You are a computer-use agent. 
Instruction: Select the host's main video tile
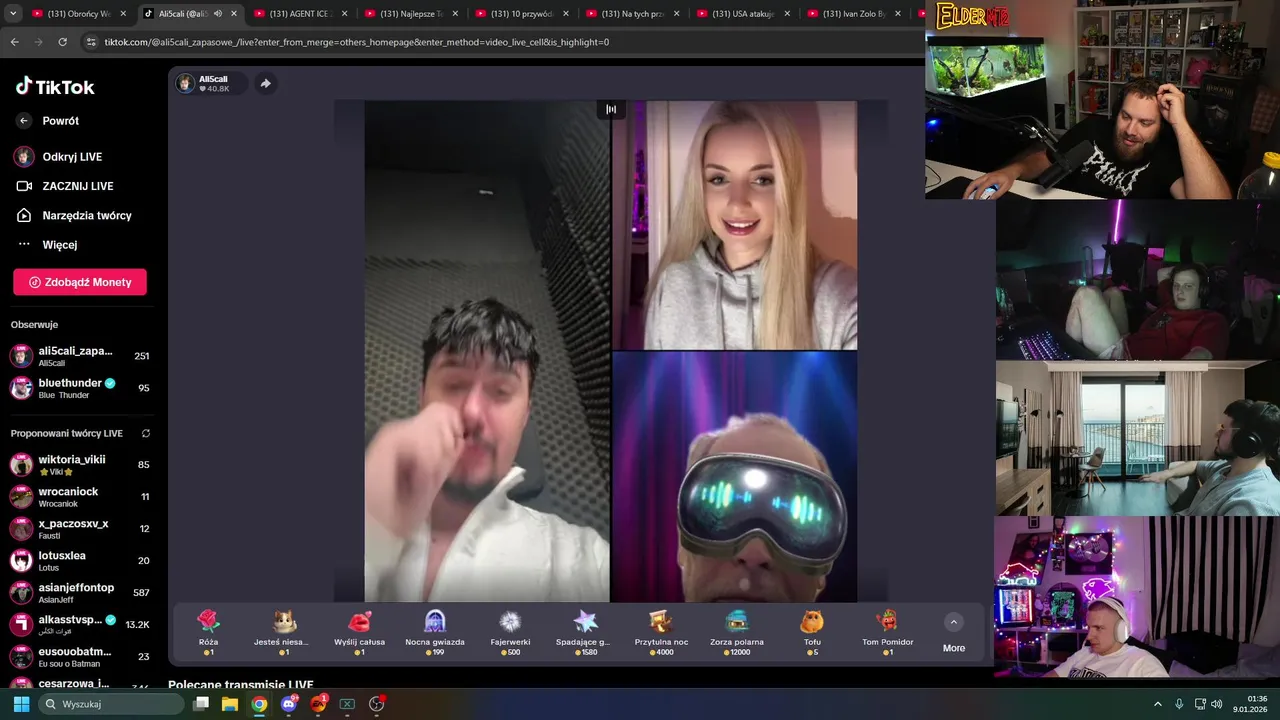(x=487, y=351)
